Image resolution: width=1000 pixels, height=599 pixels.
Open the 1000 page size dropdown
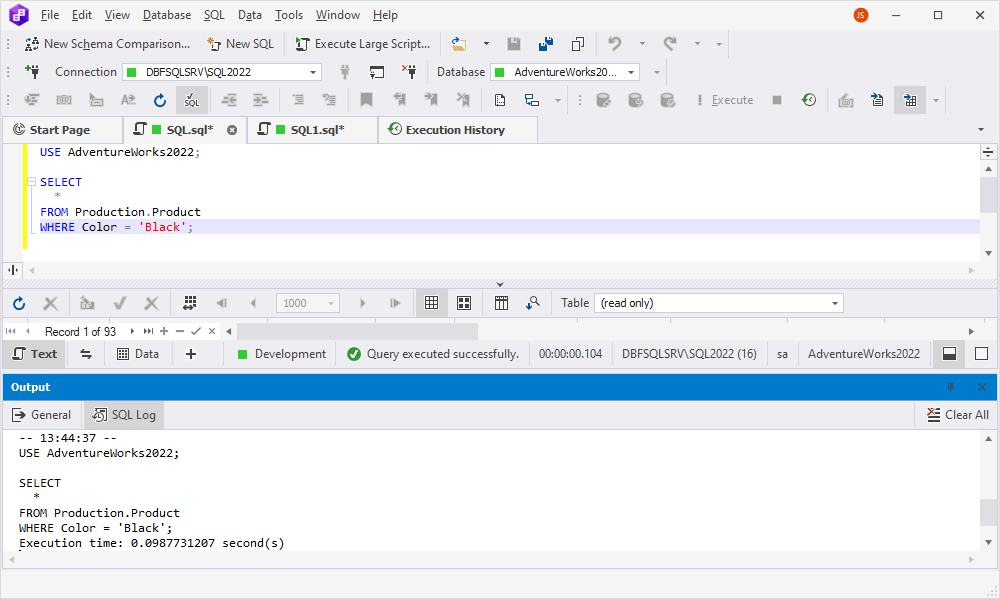click(x=307, y=303)
